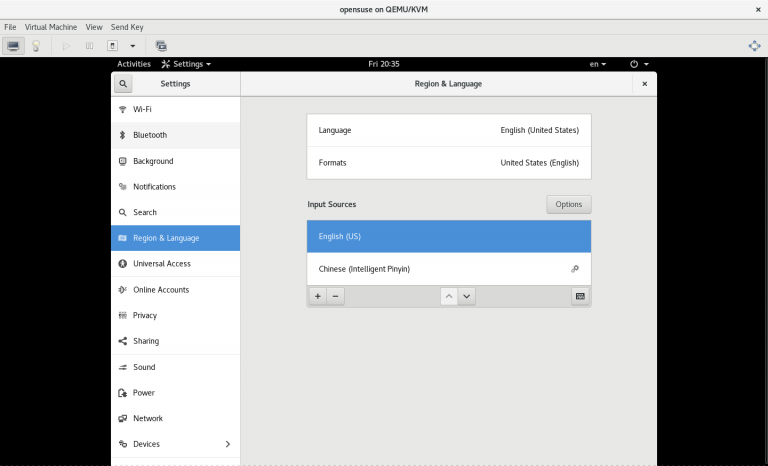Change the Formats setting row
Image resolution: width=768 pixels, height=466 pixels.
(449, 163)
